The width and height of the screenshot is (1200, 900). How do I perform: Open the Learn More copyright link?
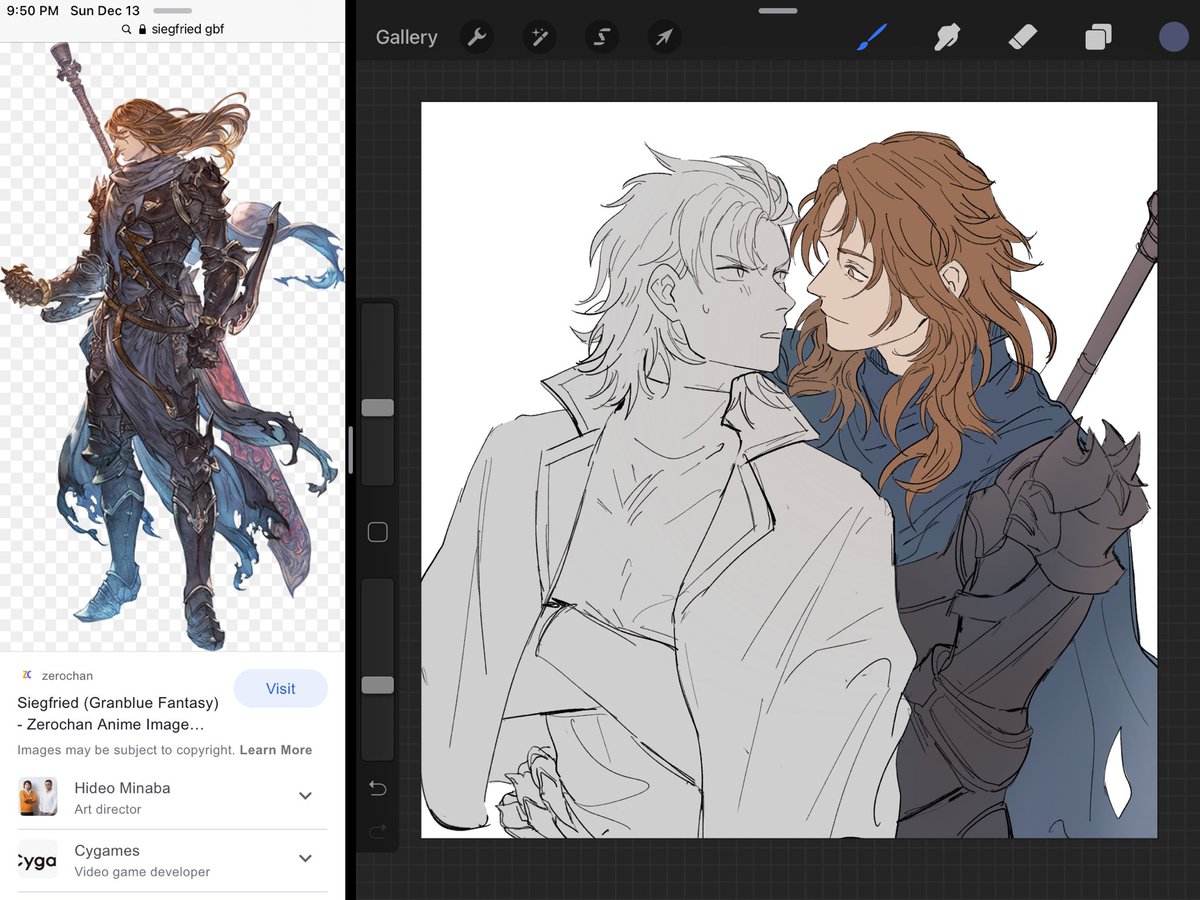pos(276,750)
